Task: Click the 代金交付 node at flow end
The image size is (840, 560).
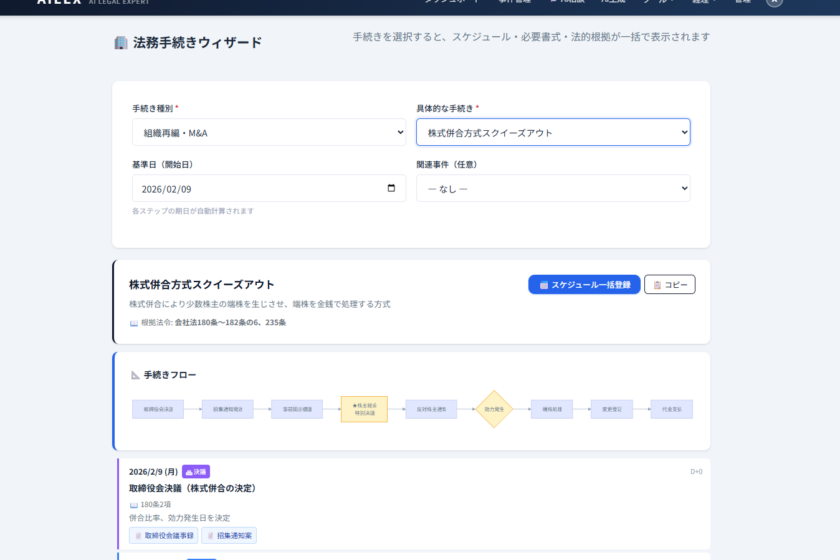Action: (671, 409)
